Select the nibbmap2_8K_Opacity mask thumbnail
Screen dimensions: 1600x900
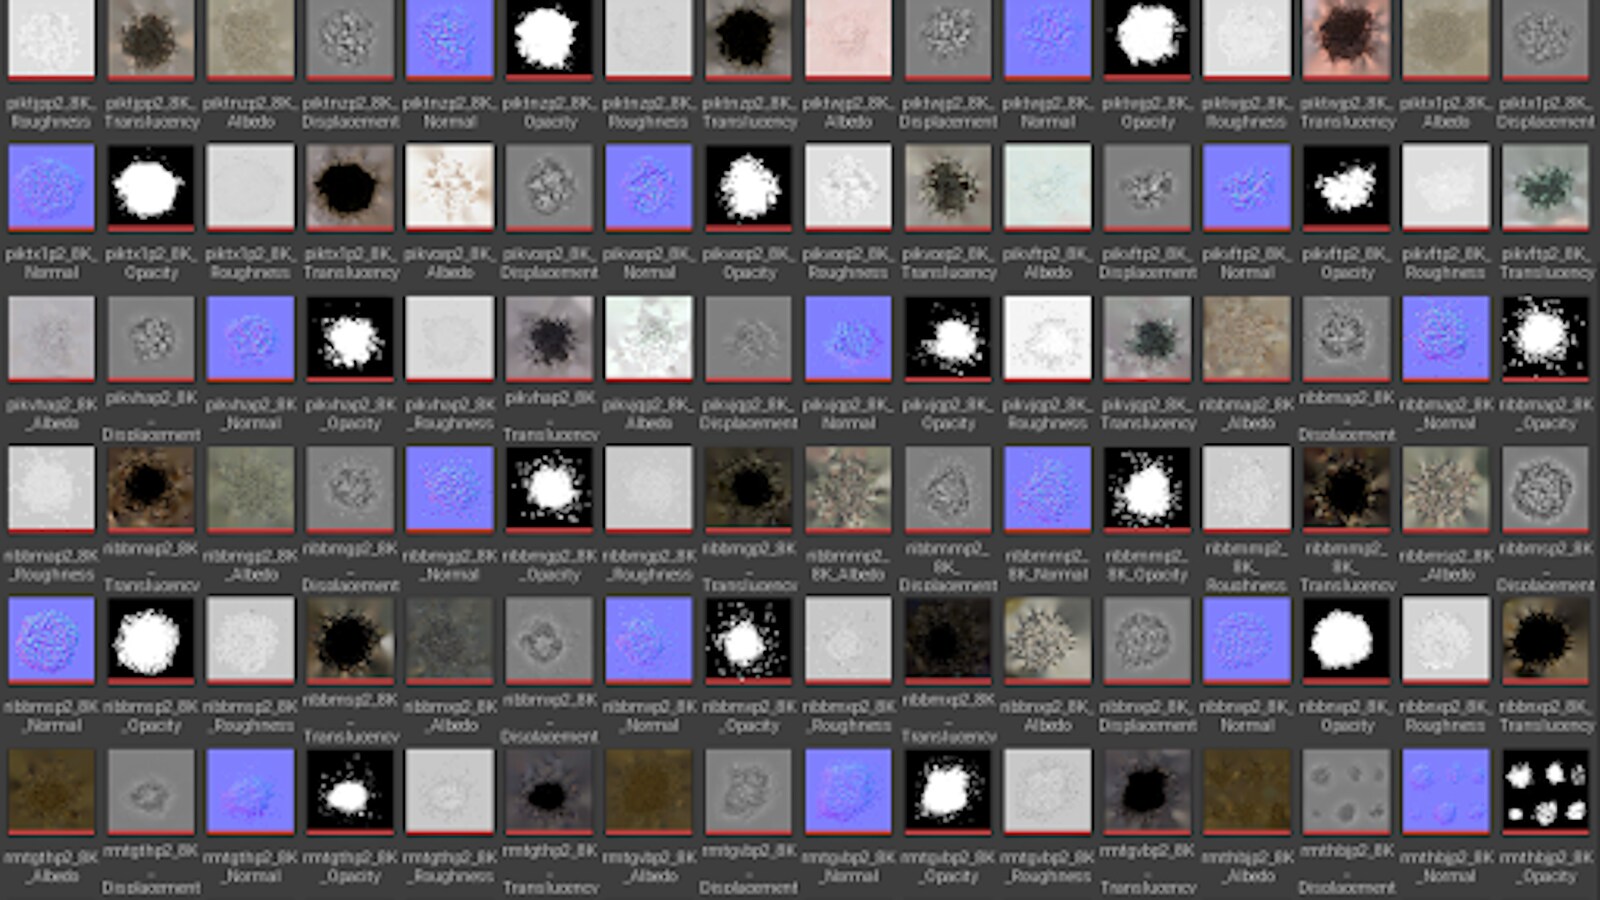coord(1545,338)
